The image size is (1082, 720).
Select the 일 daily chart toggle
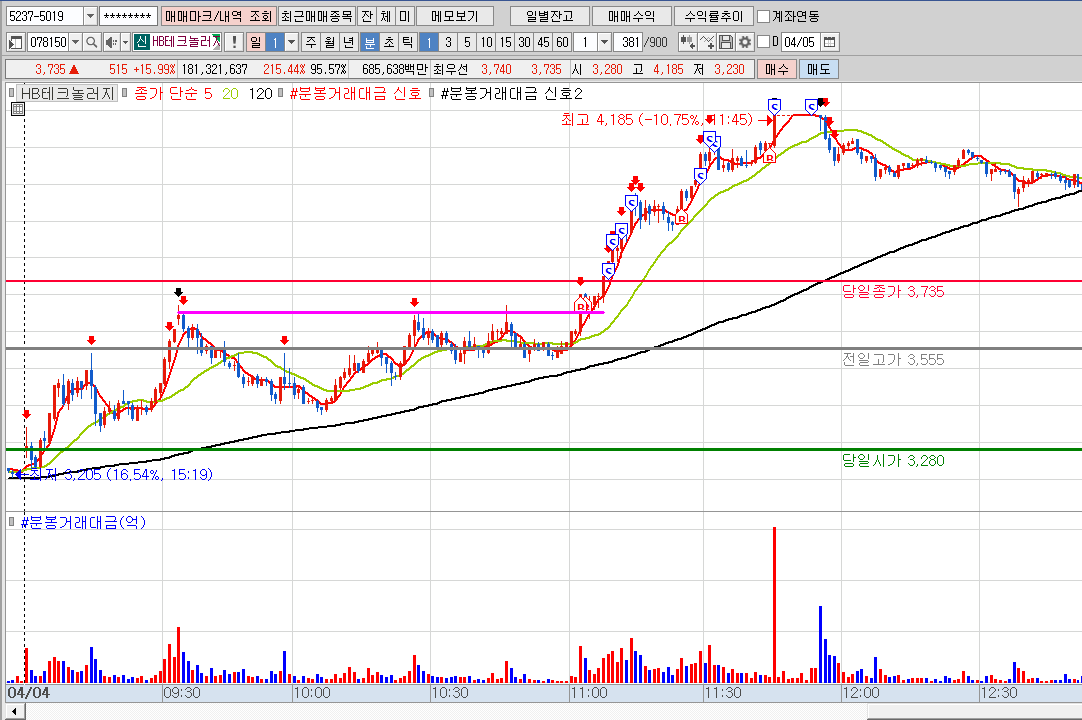[255, 42]
